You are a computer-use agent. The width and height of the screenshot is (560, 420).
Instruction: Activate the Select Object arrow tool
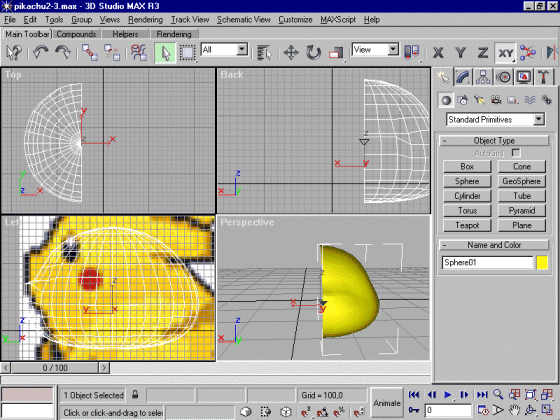(165, 52)
